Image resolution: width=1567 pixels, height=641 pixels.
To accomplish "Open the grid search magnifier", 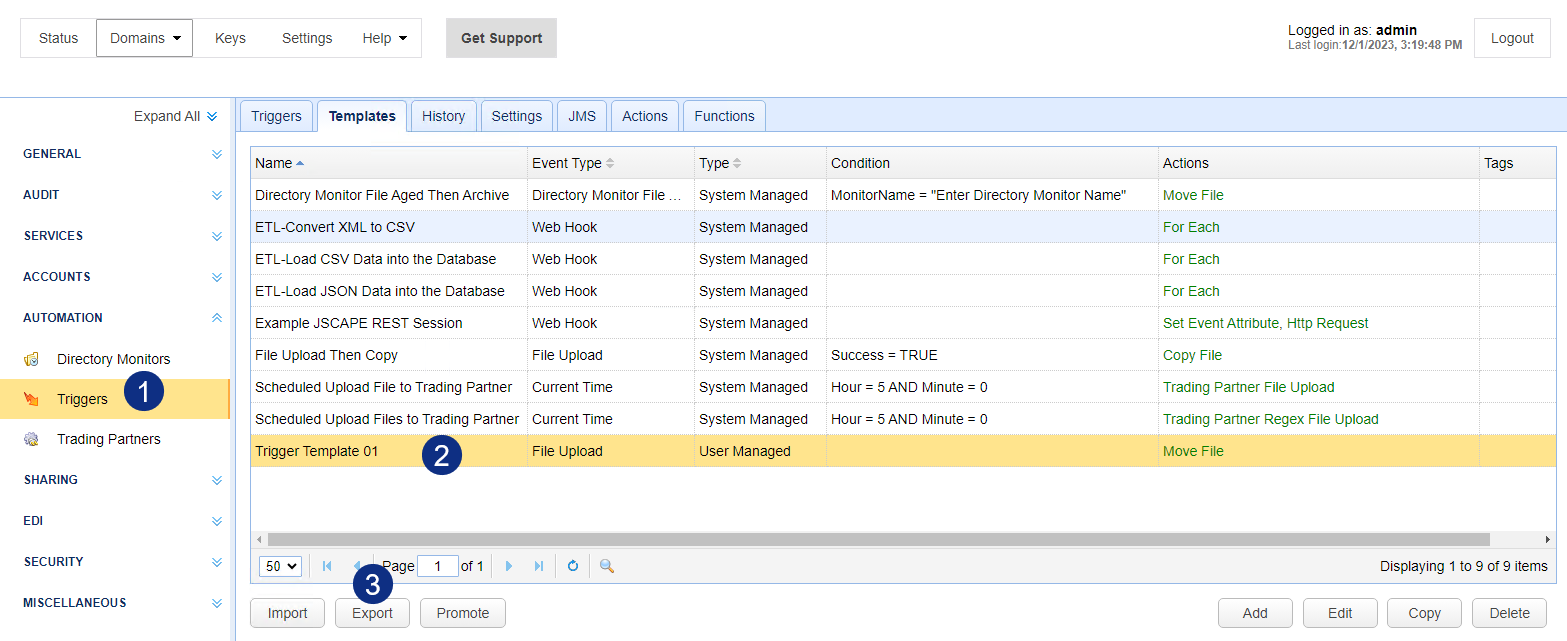I will pyautogui.click(x=607, y=566).
